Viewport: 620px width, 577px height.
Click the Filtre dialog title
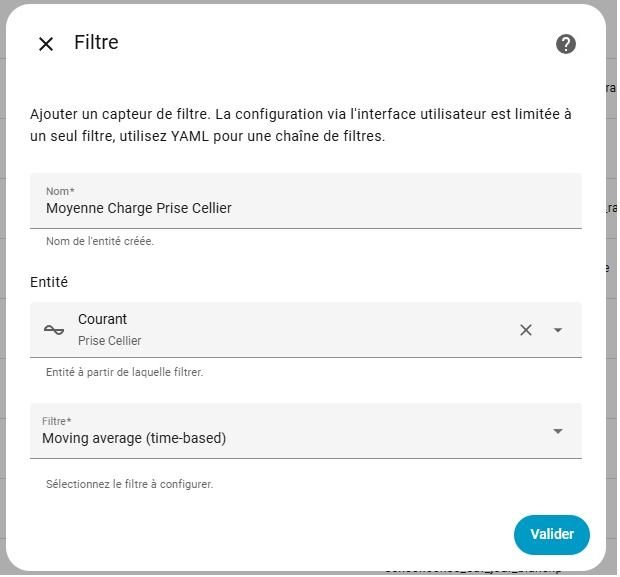tap(96, 43)
